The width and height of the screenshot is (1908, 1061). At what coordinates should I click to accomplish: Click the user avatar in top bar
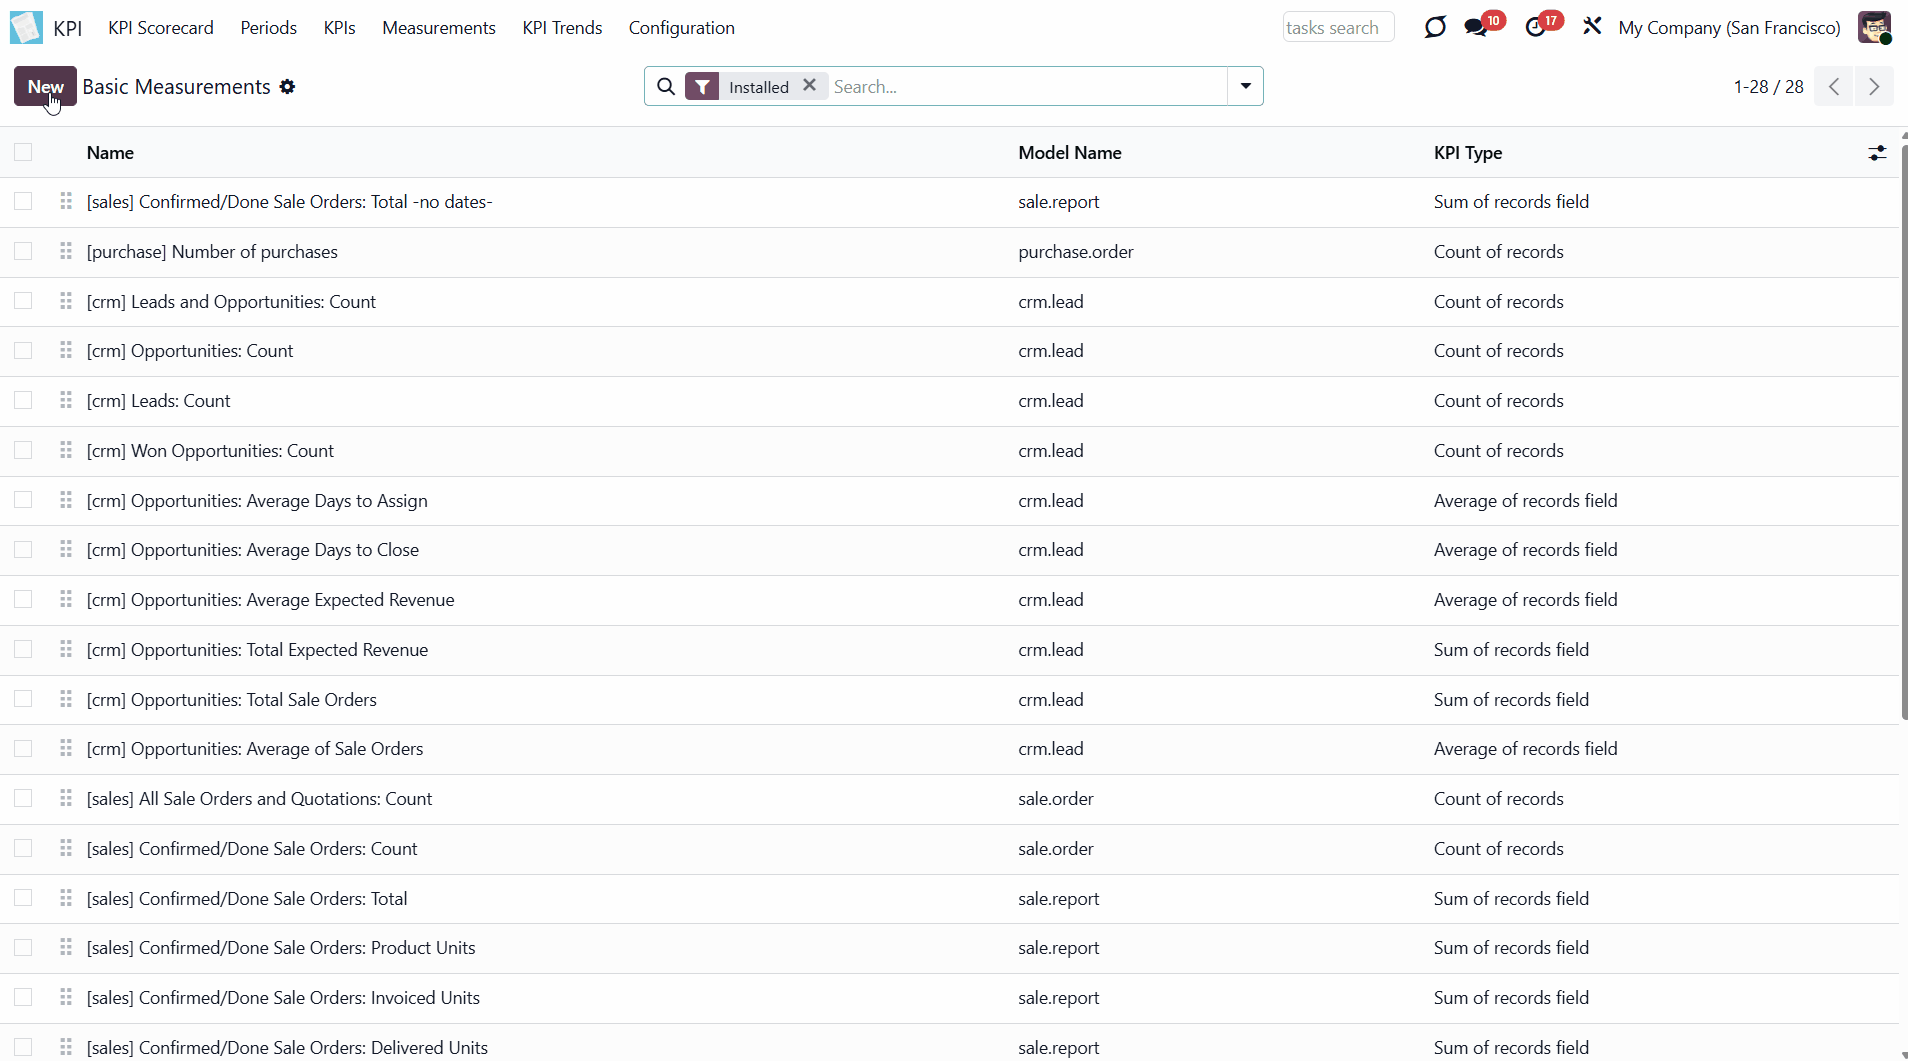pyautogui.click(x=1874, y=27)
